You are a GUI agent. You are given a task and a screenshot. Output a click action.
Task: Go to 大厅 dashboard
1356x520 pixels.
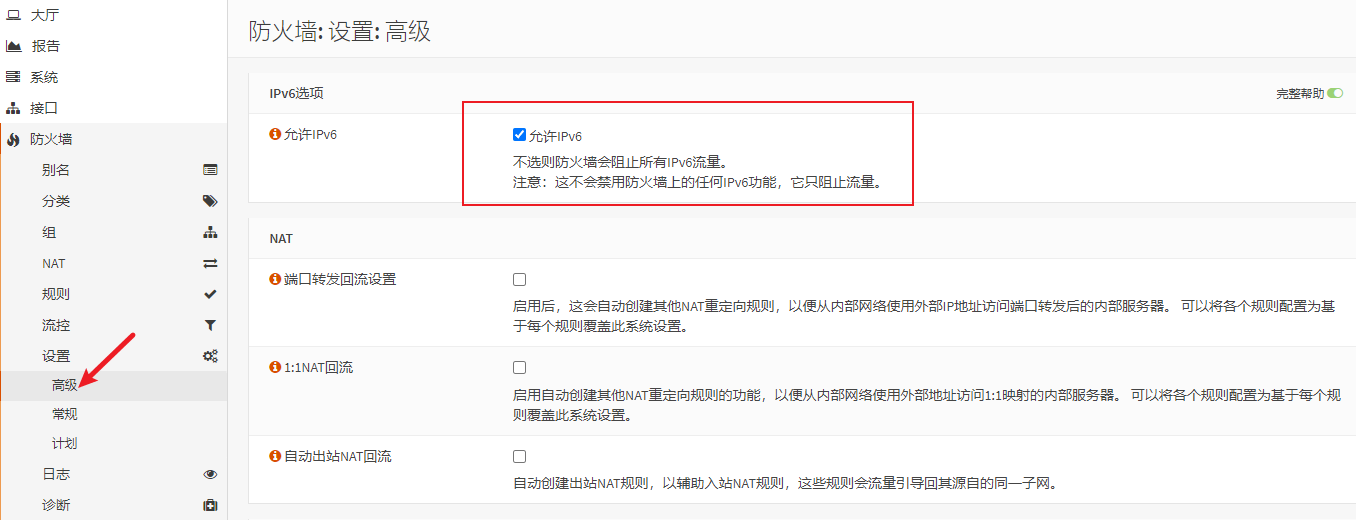[x=44, y=15]
